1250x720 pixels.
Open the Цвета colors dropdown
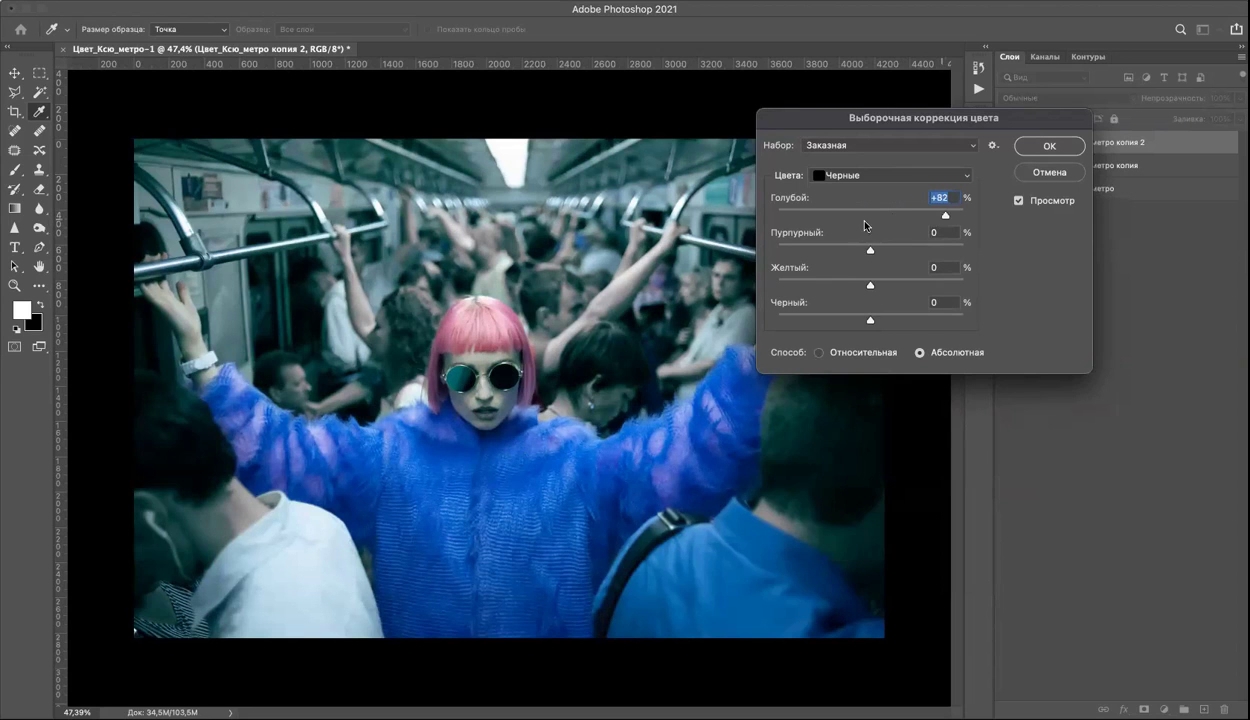point(890,176)
